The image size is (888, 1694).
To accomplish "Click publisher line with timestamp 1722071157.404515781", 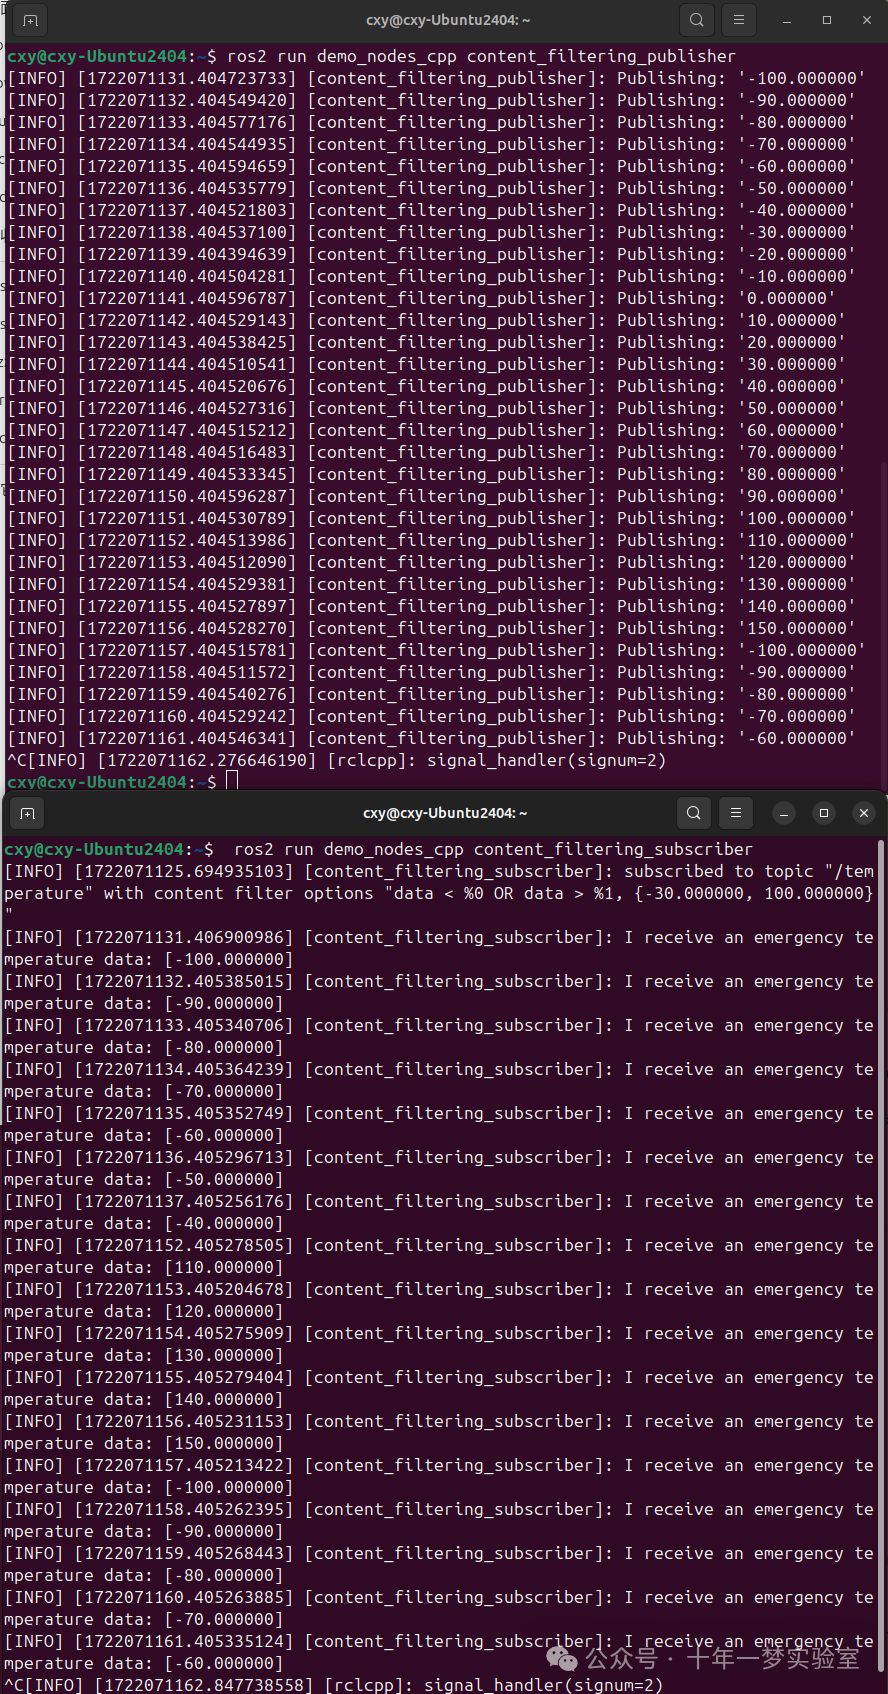I will [x=436, y=650].
